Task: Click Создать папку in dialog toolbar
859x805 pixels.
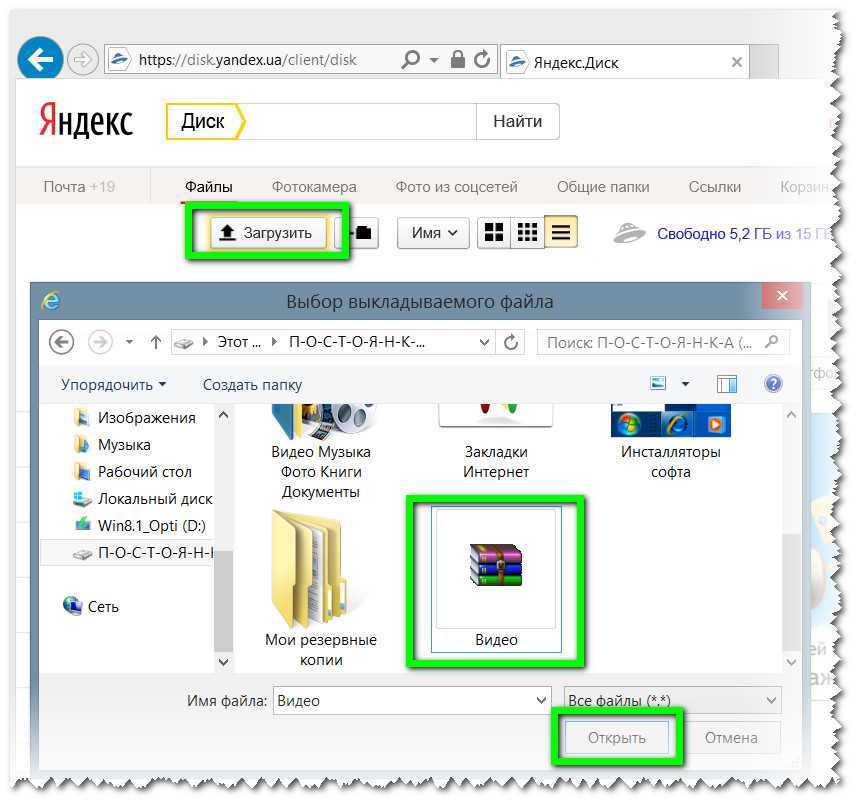Action: [253, 385]
